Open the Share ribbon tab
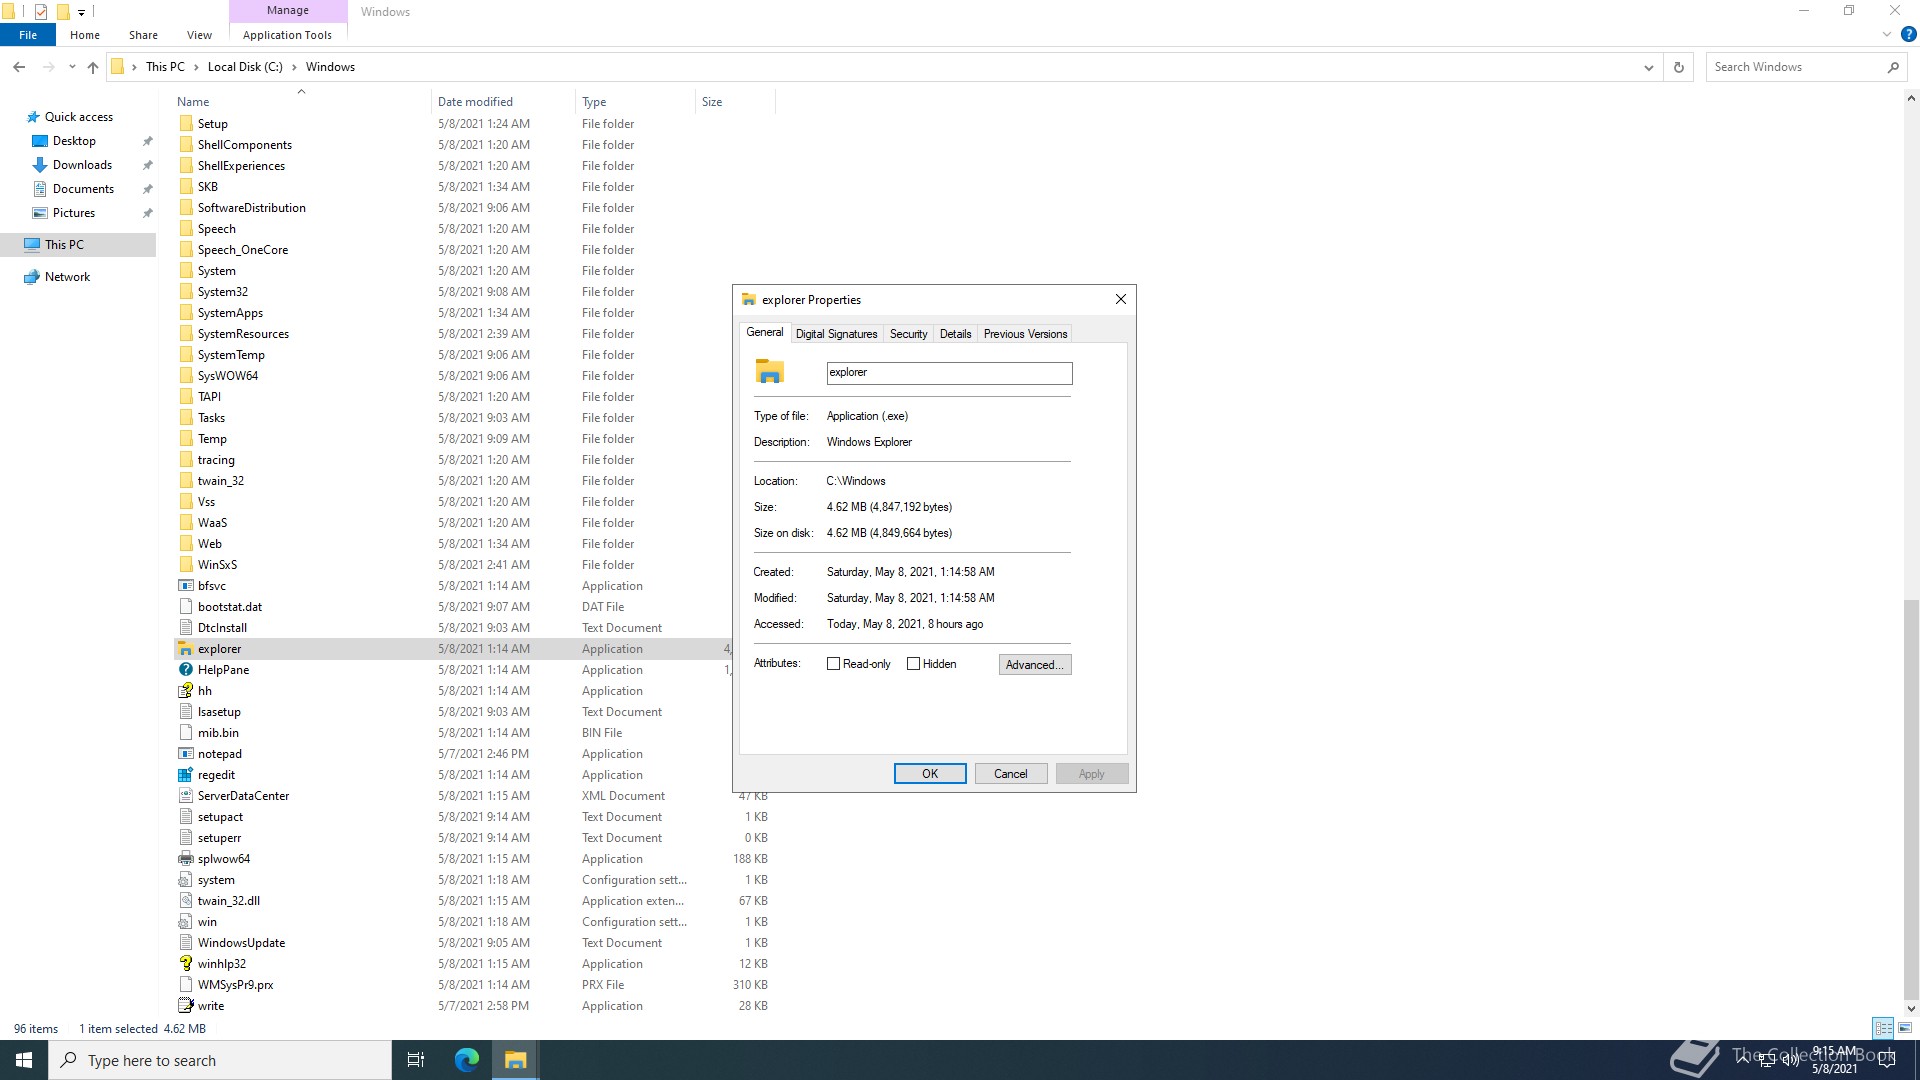The image size is (1920, 1080). [143, 35]
